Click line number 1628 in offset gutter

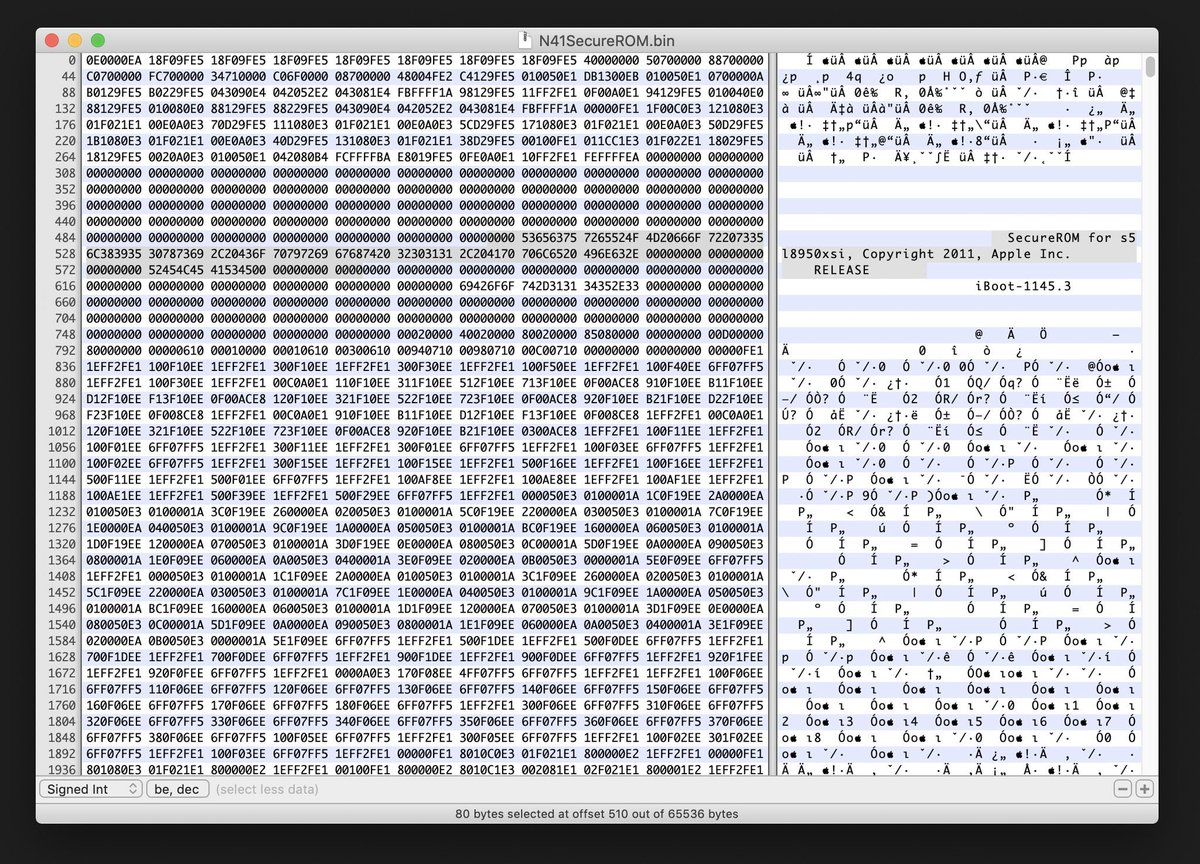[64, 656]
